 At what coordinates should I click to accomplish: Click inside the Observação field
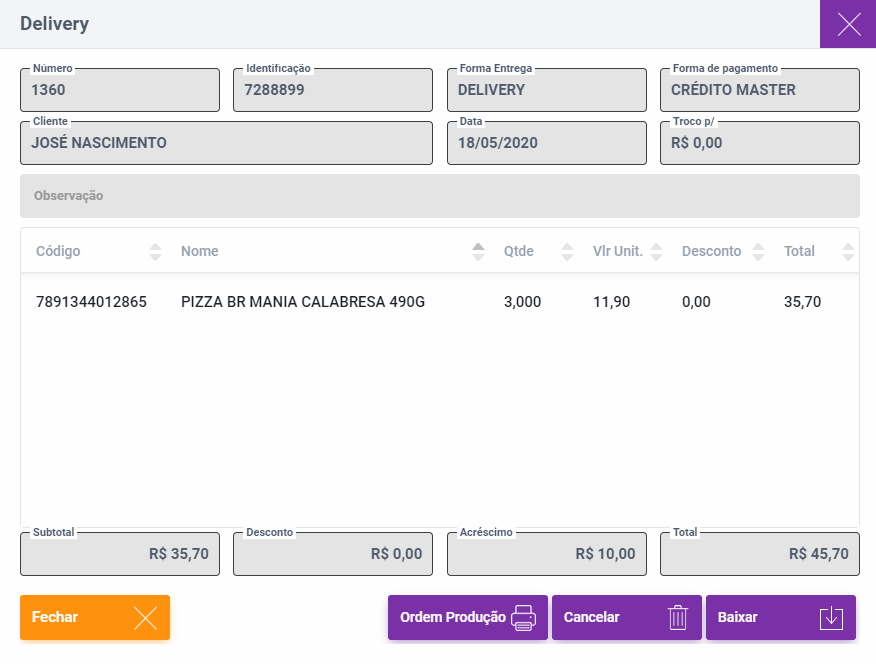pyautogui.click(x=440, y=196)
